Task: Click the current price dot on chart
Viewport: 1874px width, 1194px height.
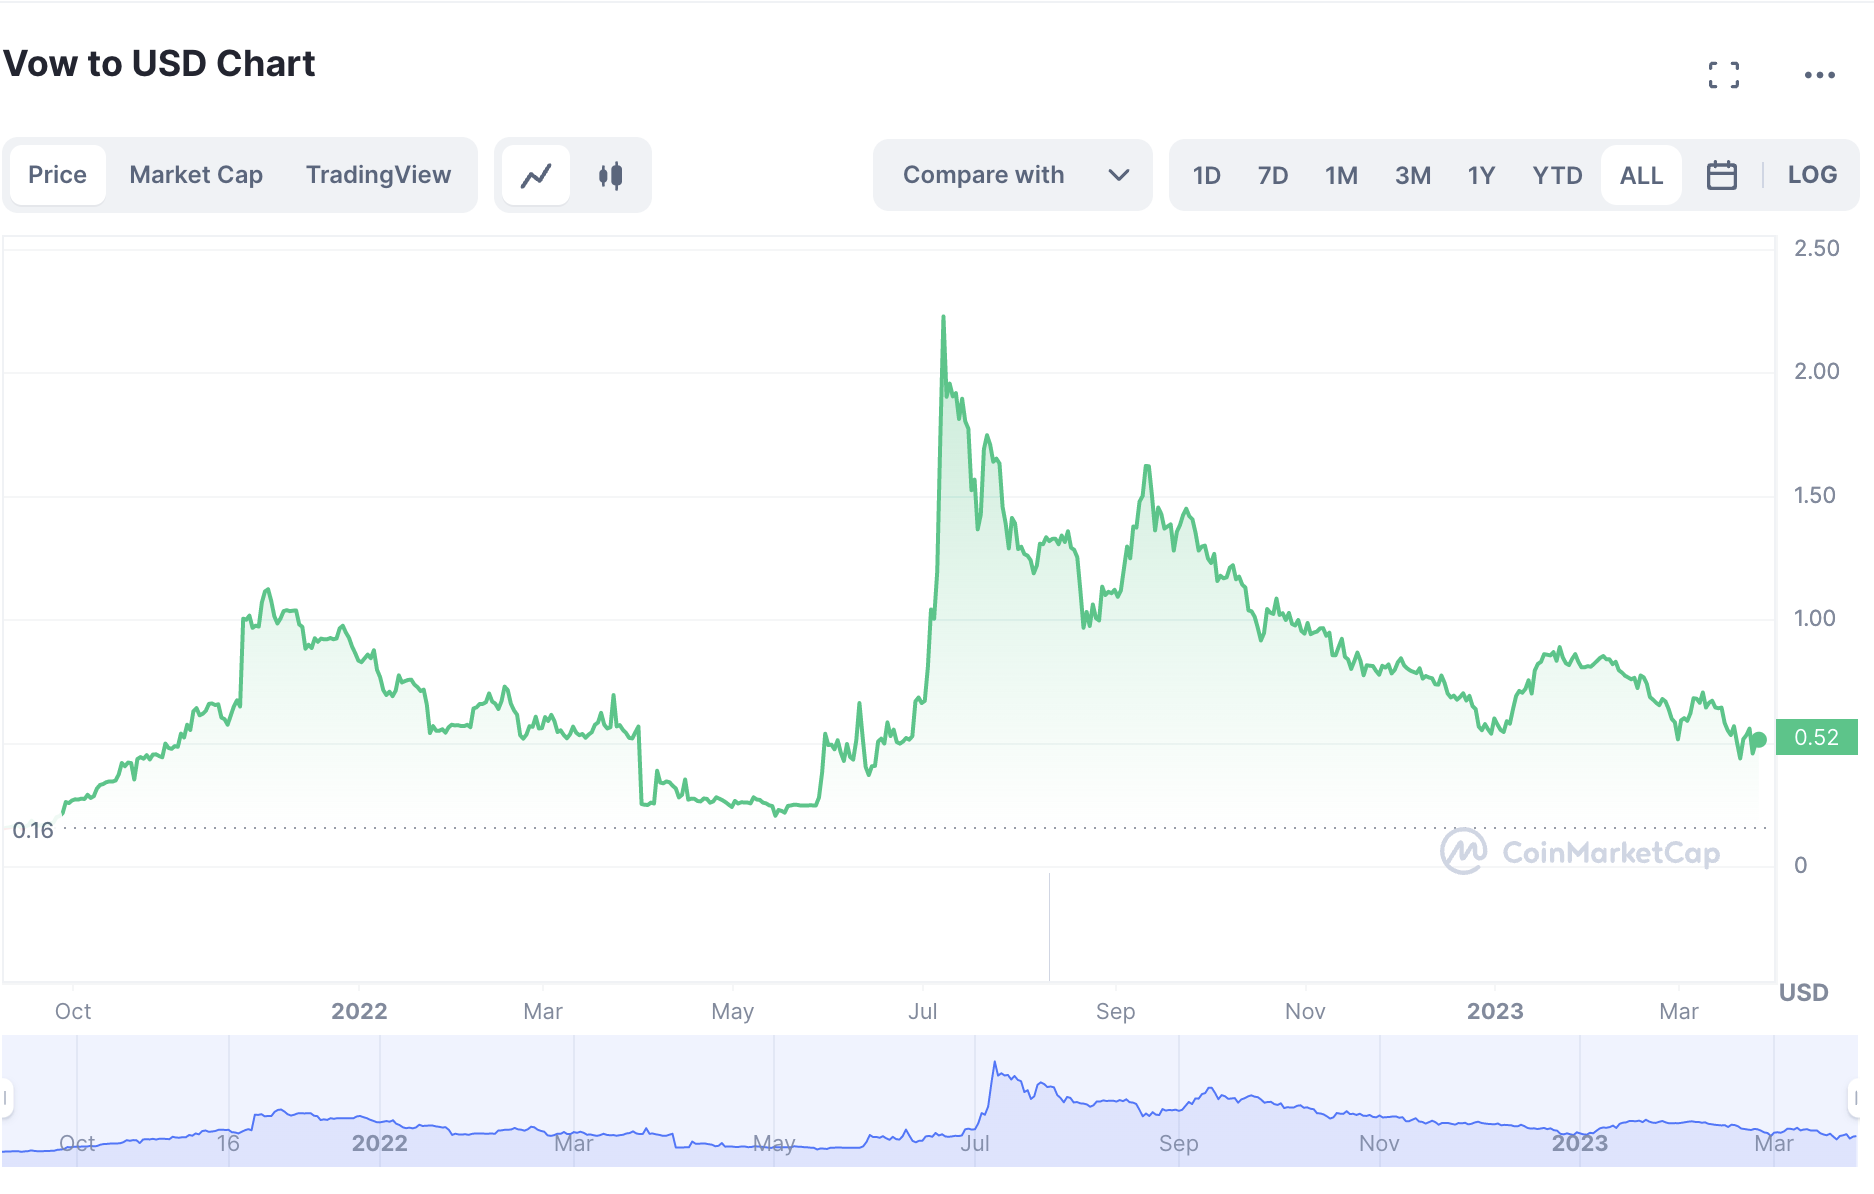Action: 1759,740
